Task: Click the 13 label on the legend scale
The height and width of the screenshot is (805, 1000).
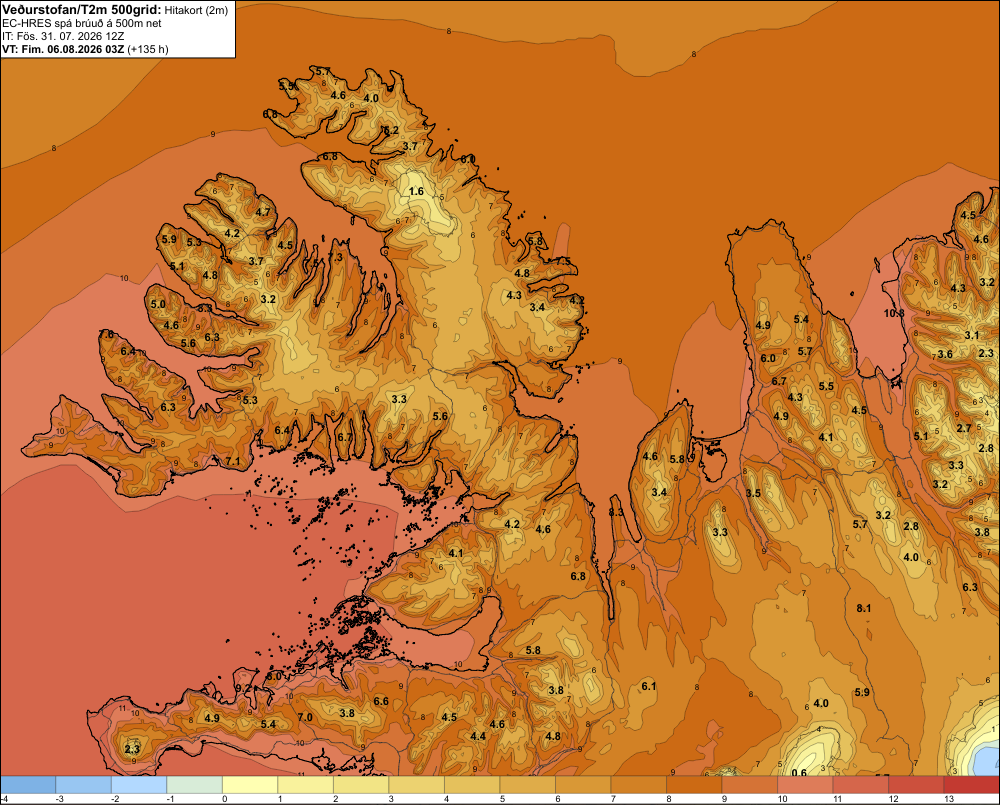Action: 949,799
